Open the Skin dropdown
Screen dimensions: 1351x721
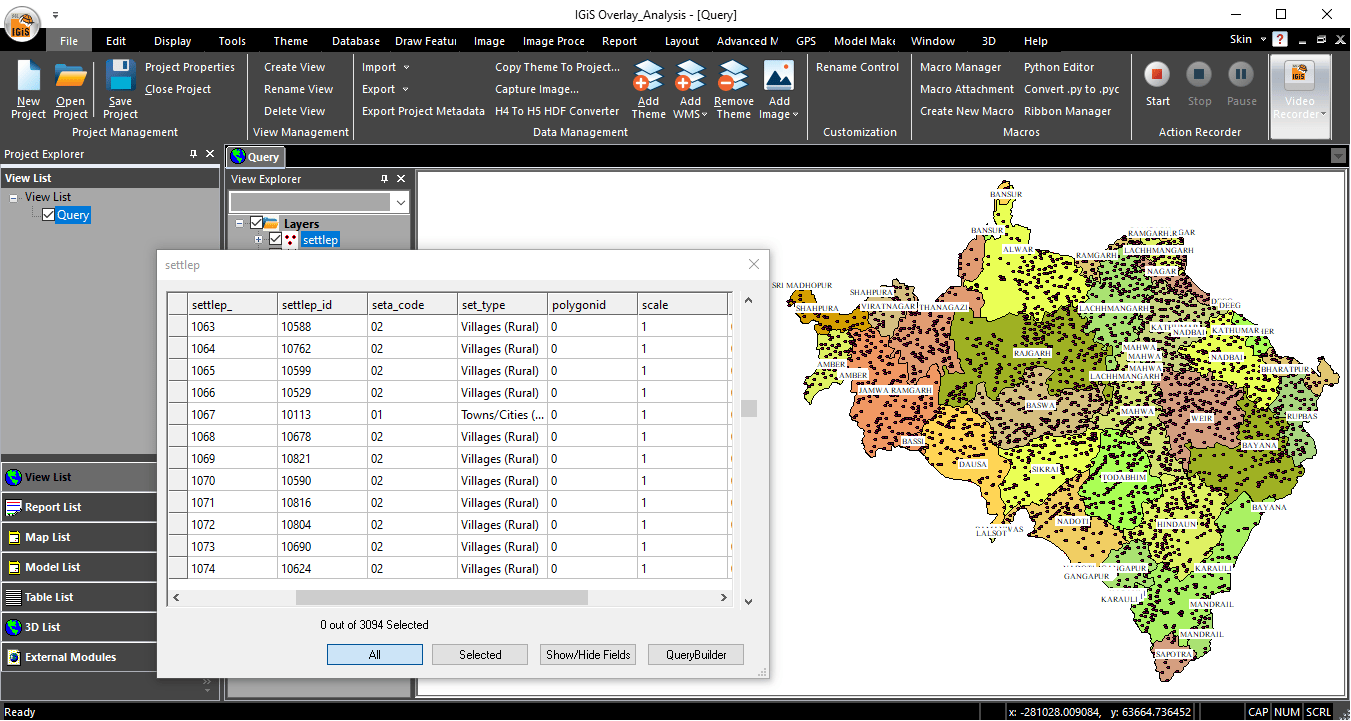[x=1246, y=39]
